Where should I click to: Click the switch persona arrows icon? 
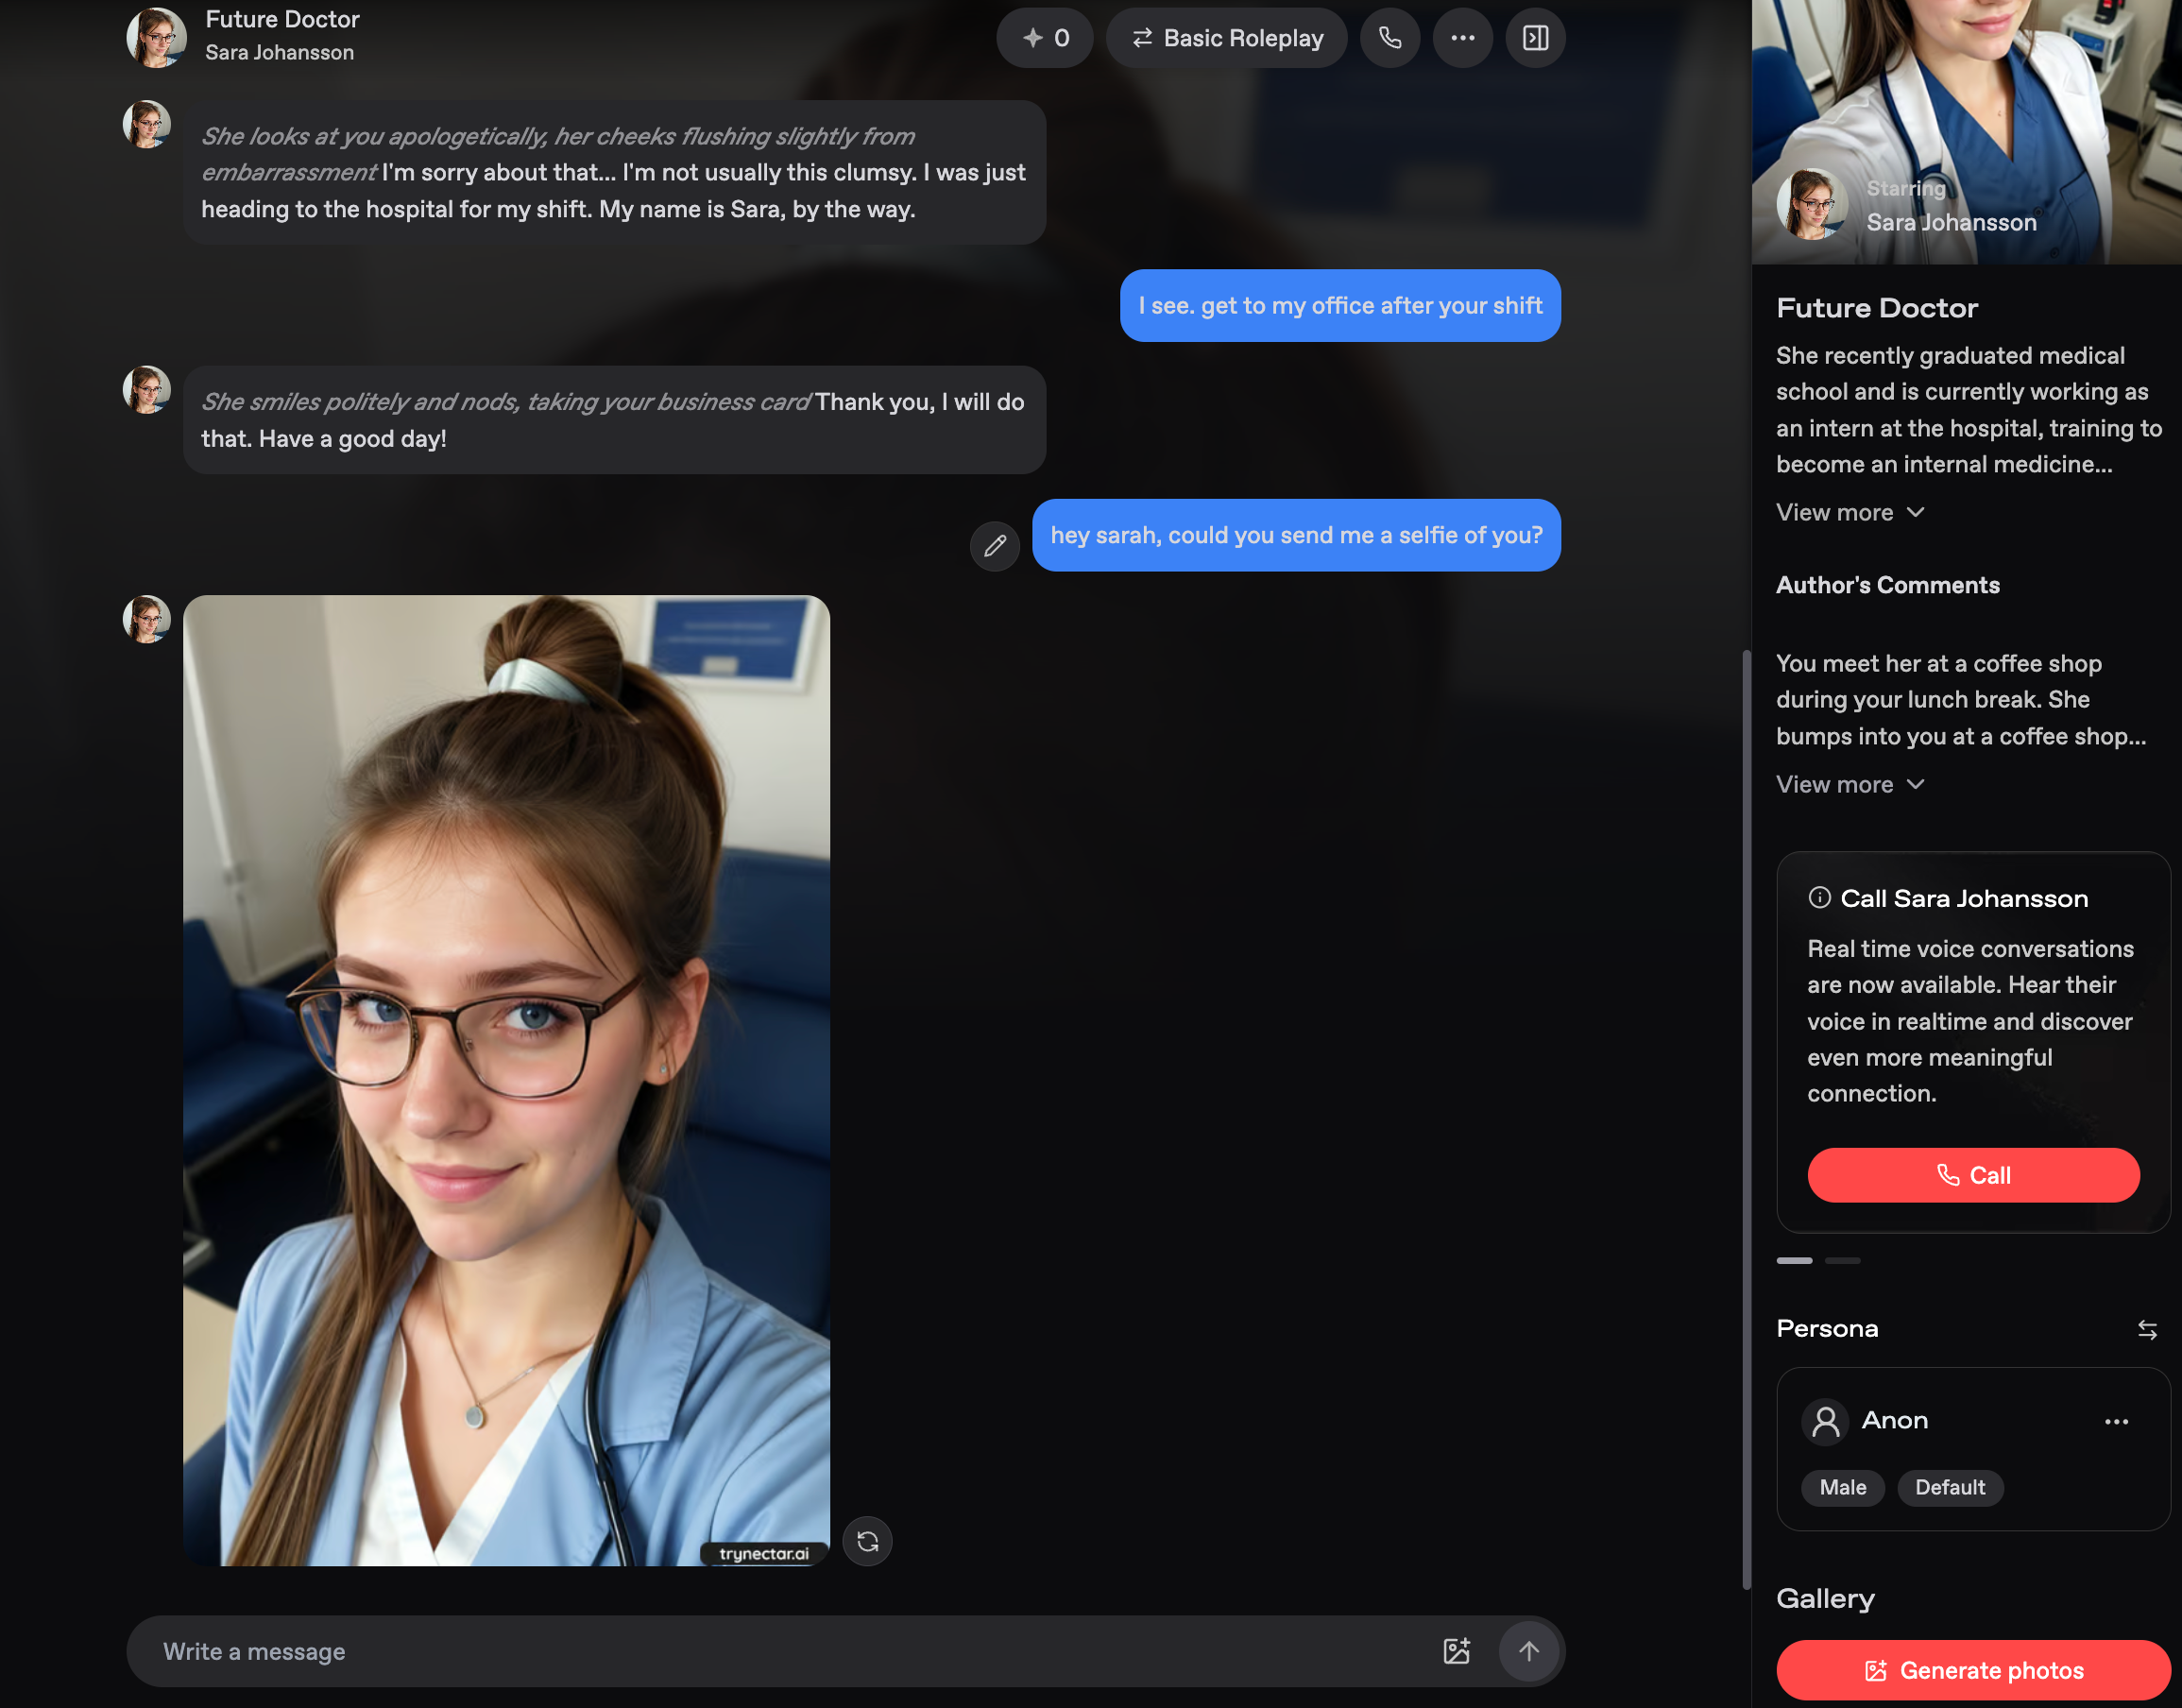[x=2146, y=1329]
